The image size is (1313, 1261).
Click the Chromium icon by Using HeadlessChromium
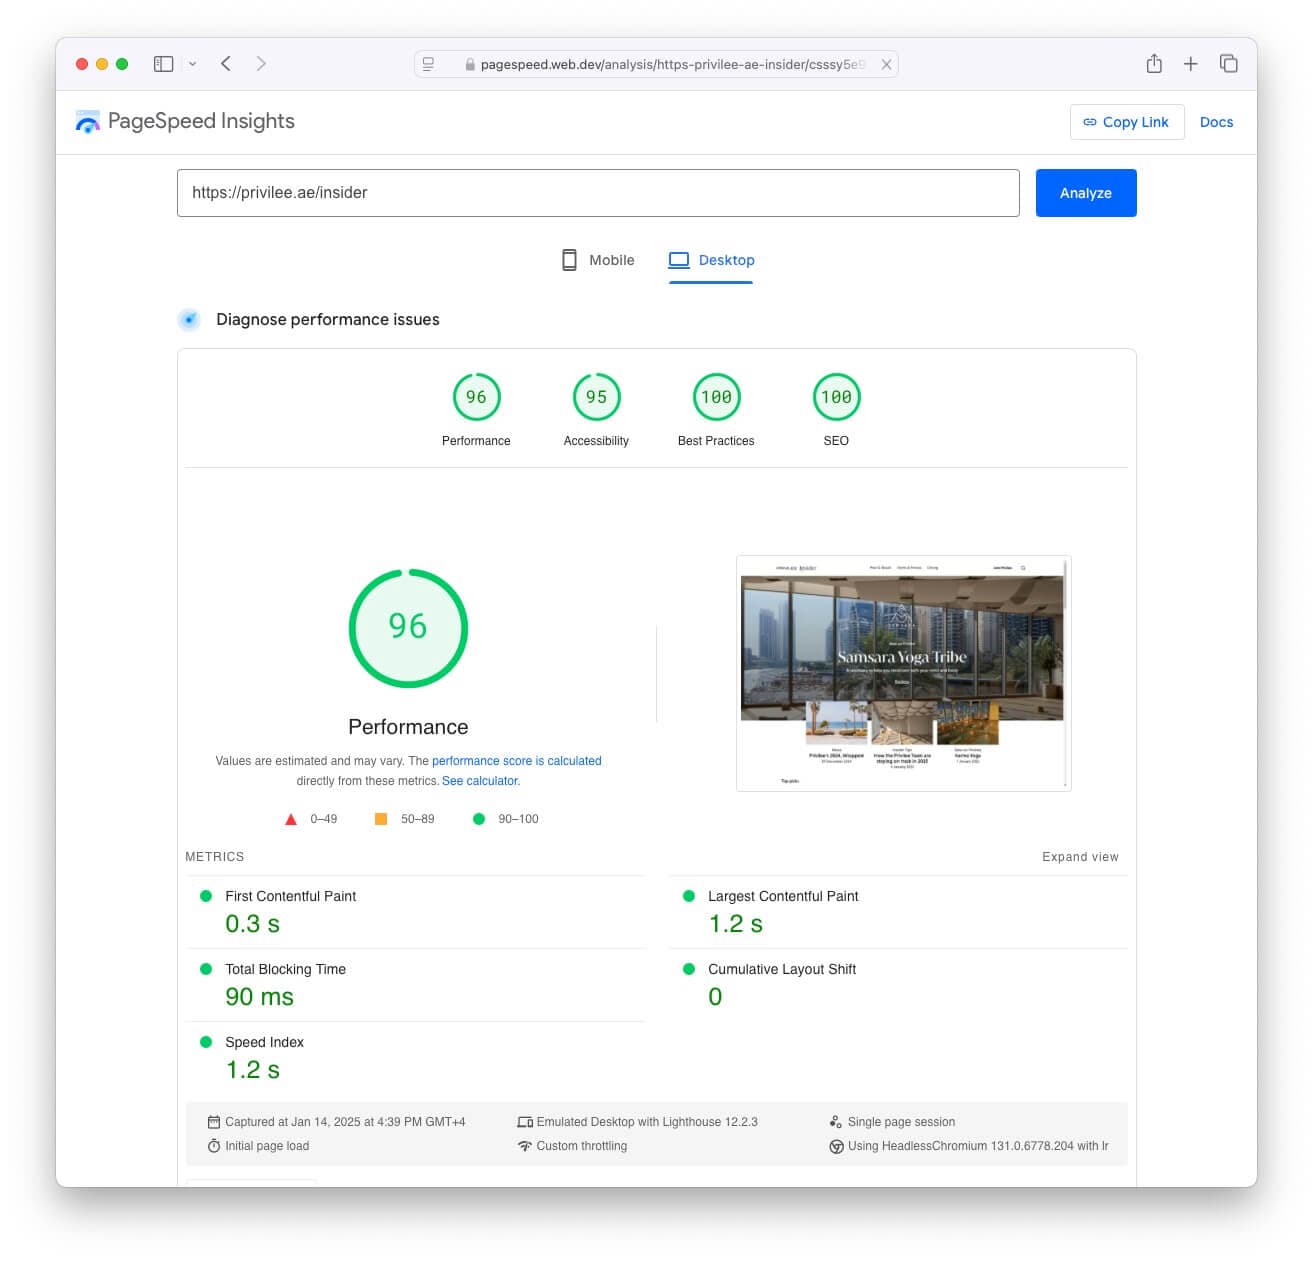[x=836, y=1146]
